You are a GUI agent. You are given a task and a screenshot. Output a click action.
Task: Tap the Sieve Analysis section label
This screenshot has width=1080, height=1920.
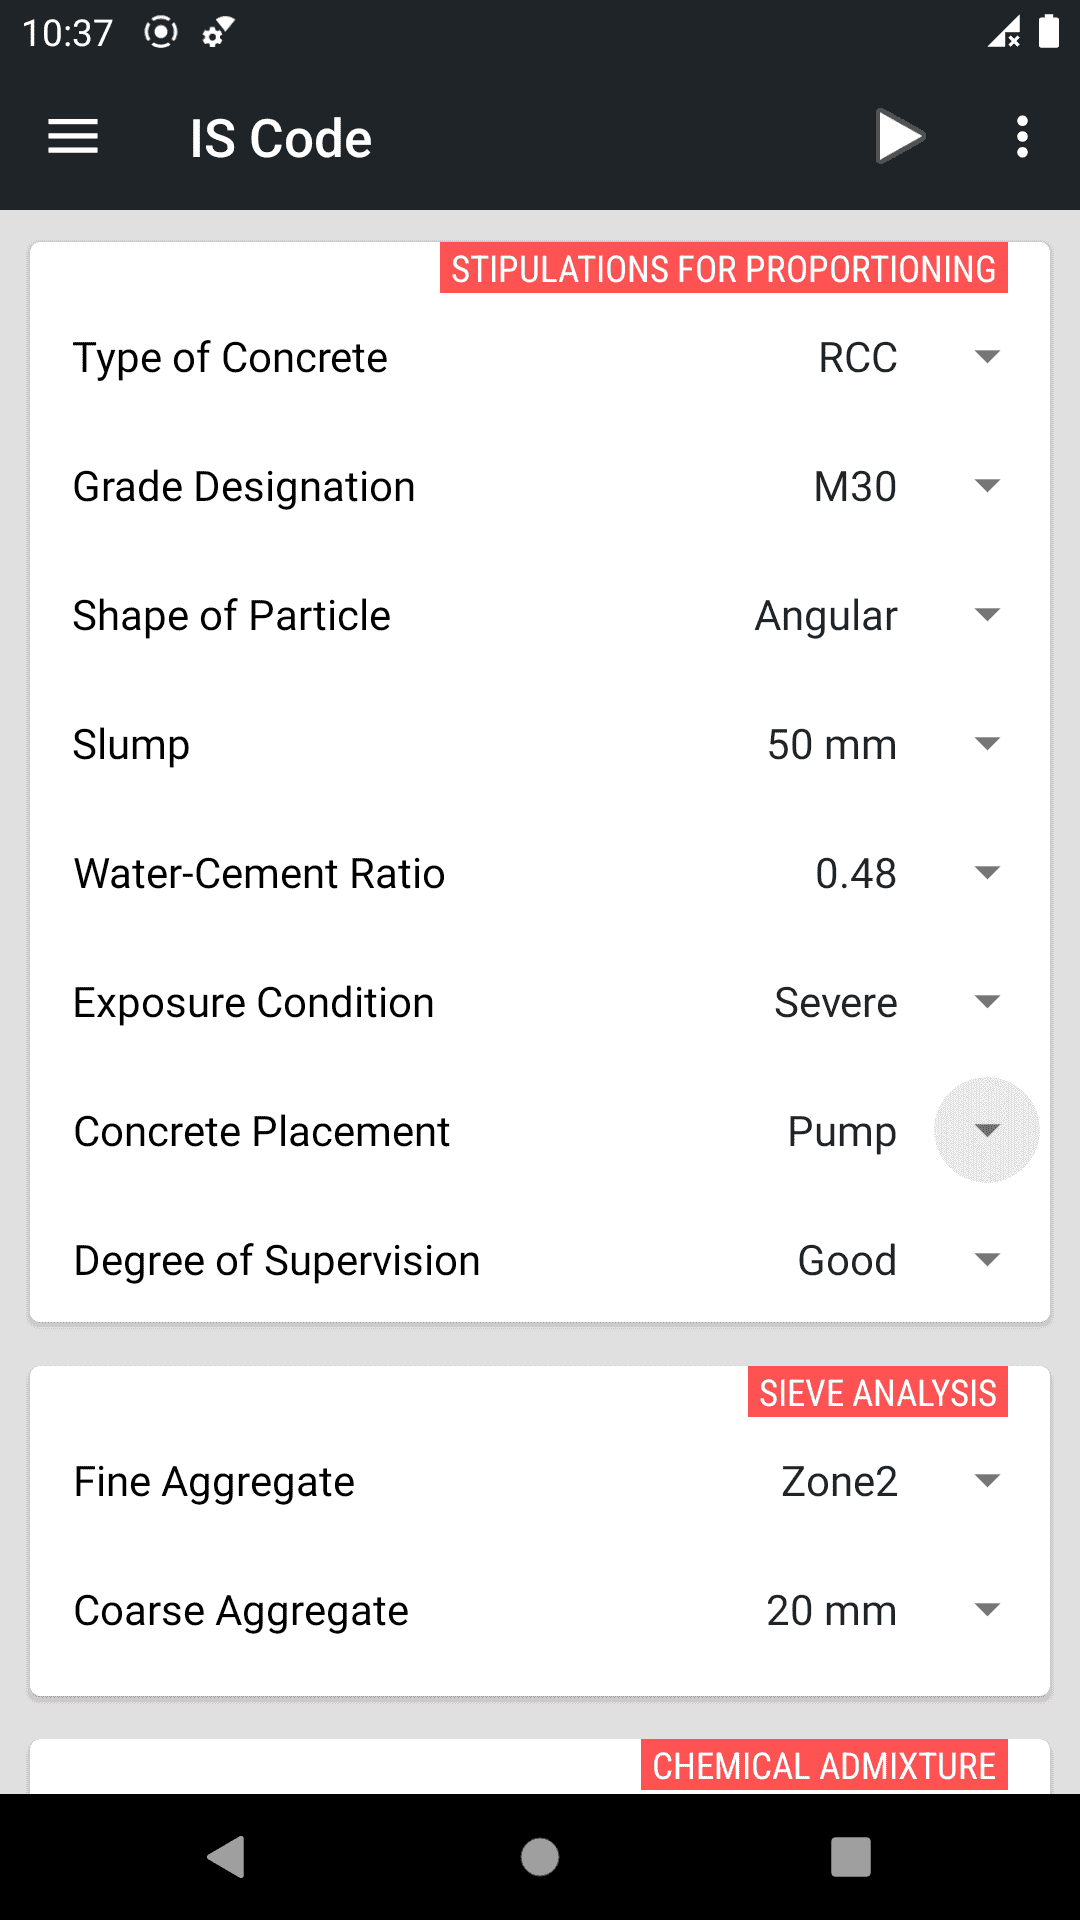coord(877,1392)
